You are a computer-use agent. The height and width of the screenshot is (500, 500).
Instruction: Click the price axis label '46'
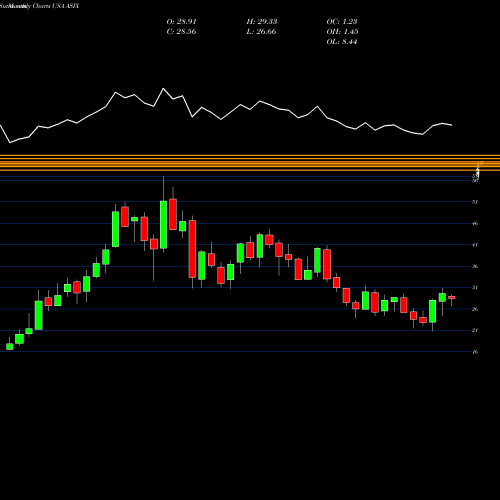pyautogui.click(x=475, y=223)
